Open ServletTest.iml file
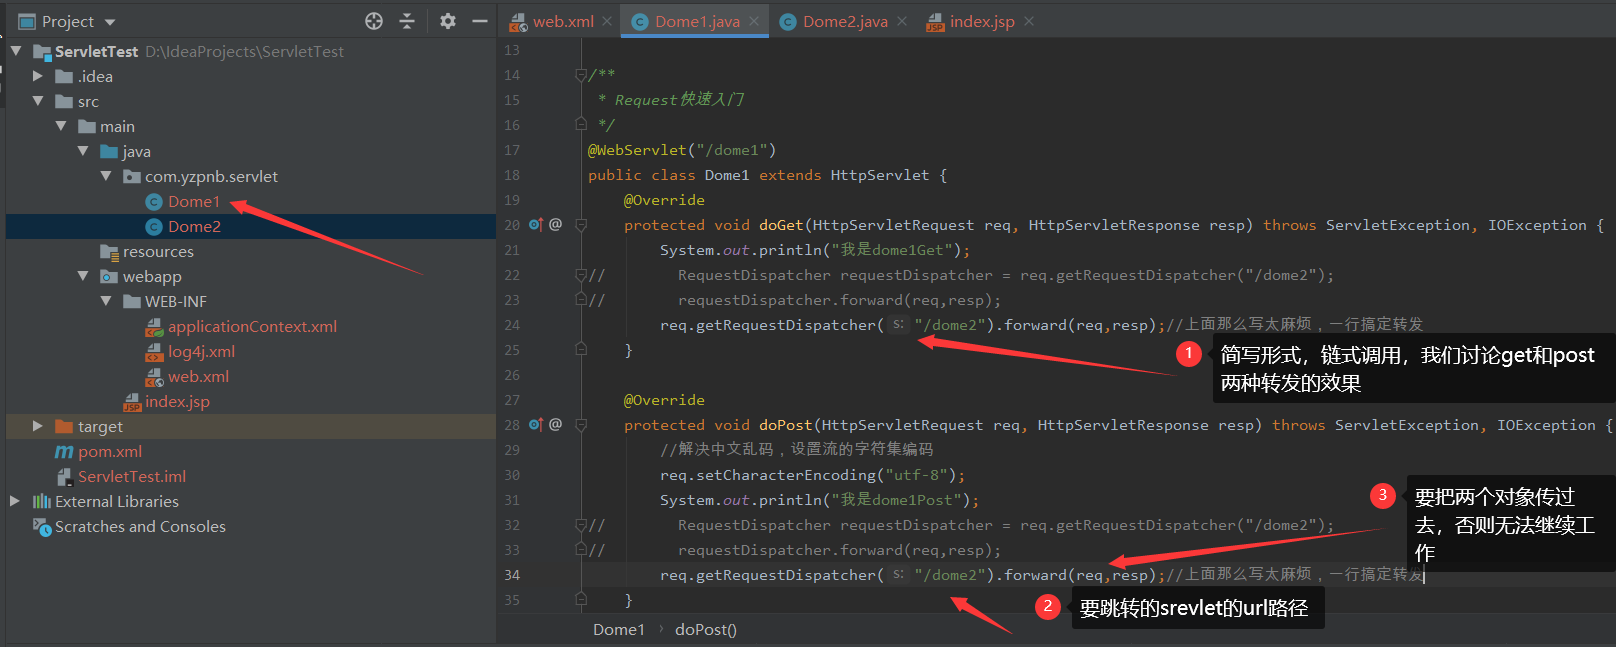 (132, 477)
